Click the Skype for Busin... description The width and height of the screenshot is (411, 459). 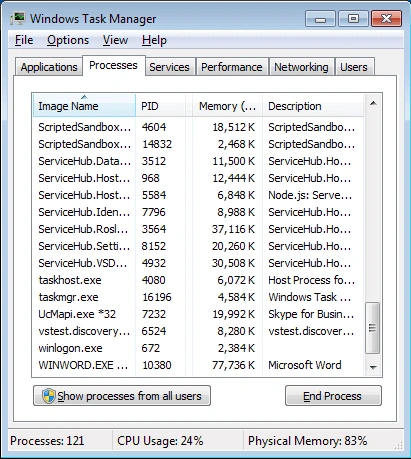[x=311, y=314]
